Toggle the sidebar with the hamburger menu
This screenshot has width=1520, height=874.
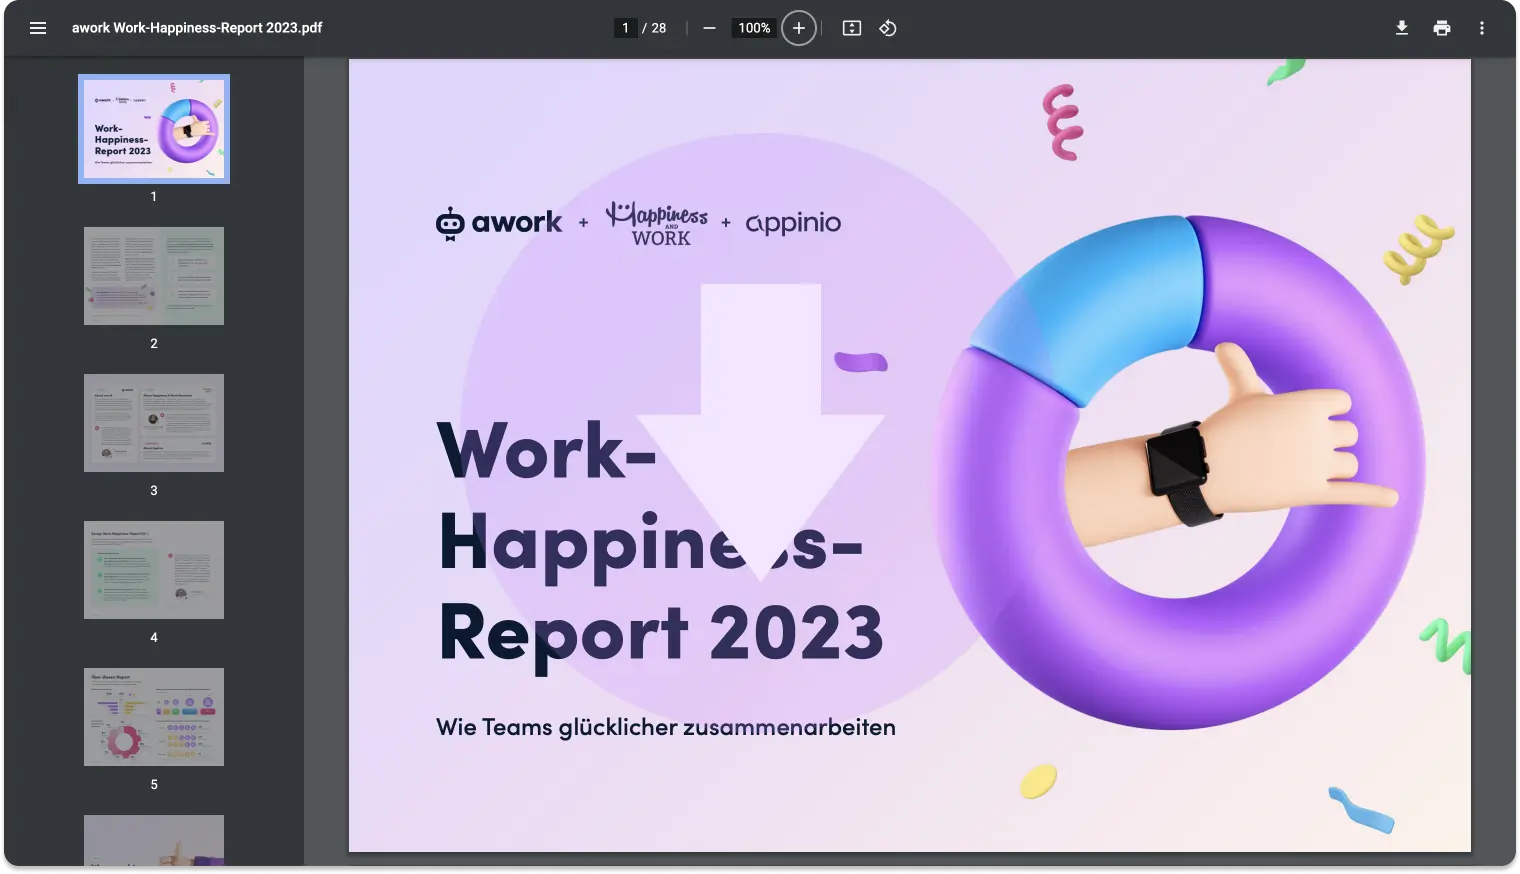[38, 28]
